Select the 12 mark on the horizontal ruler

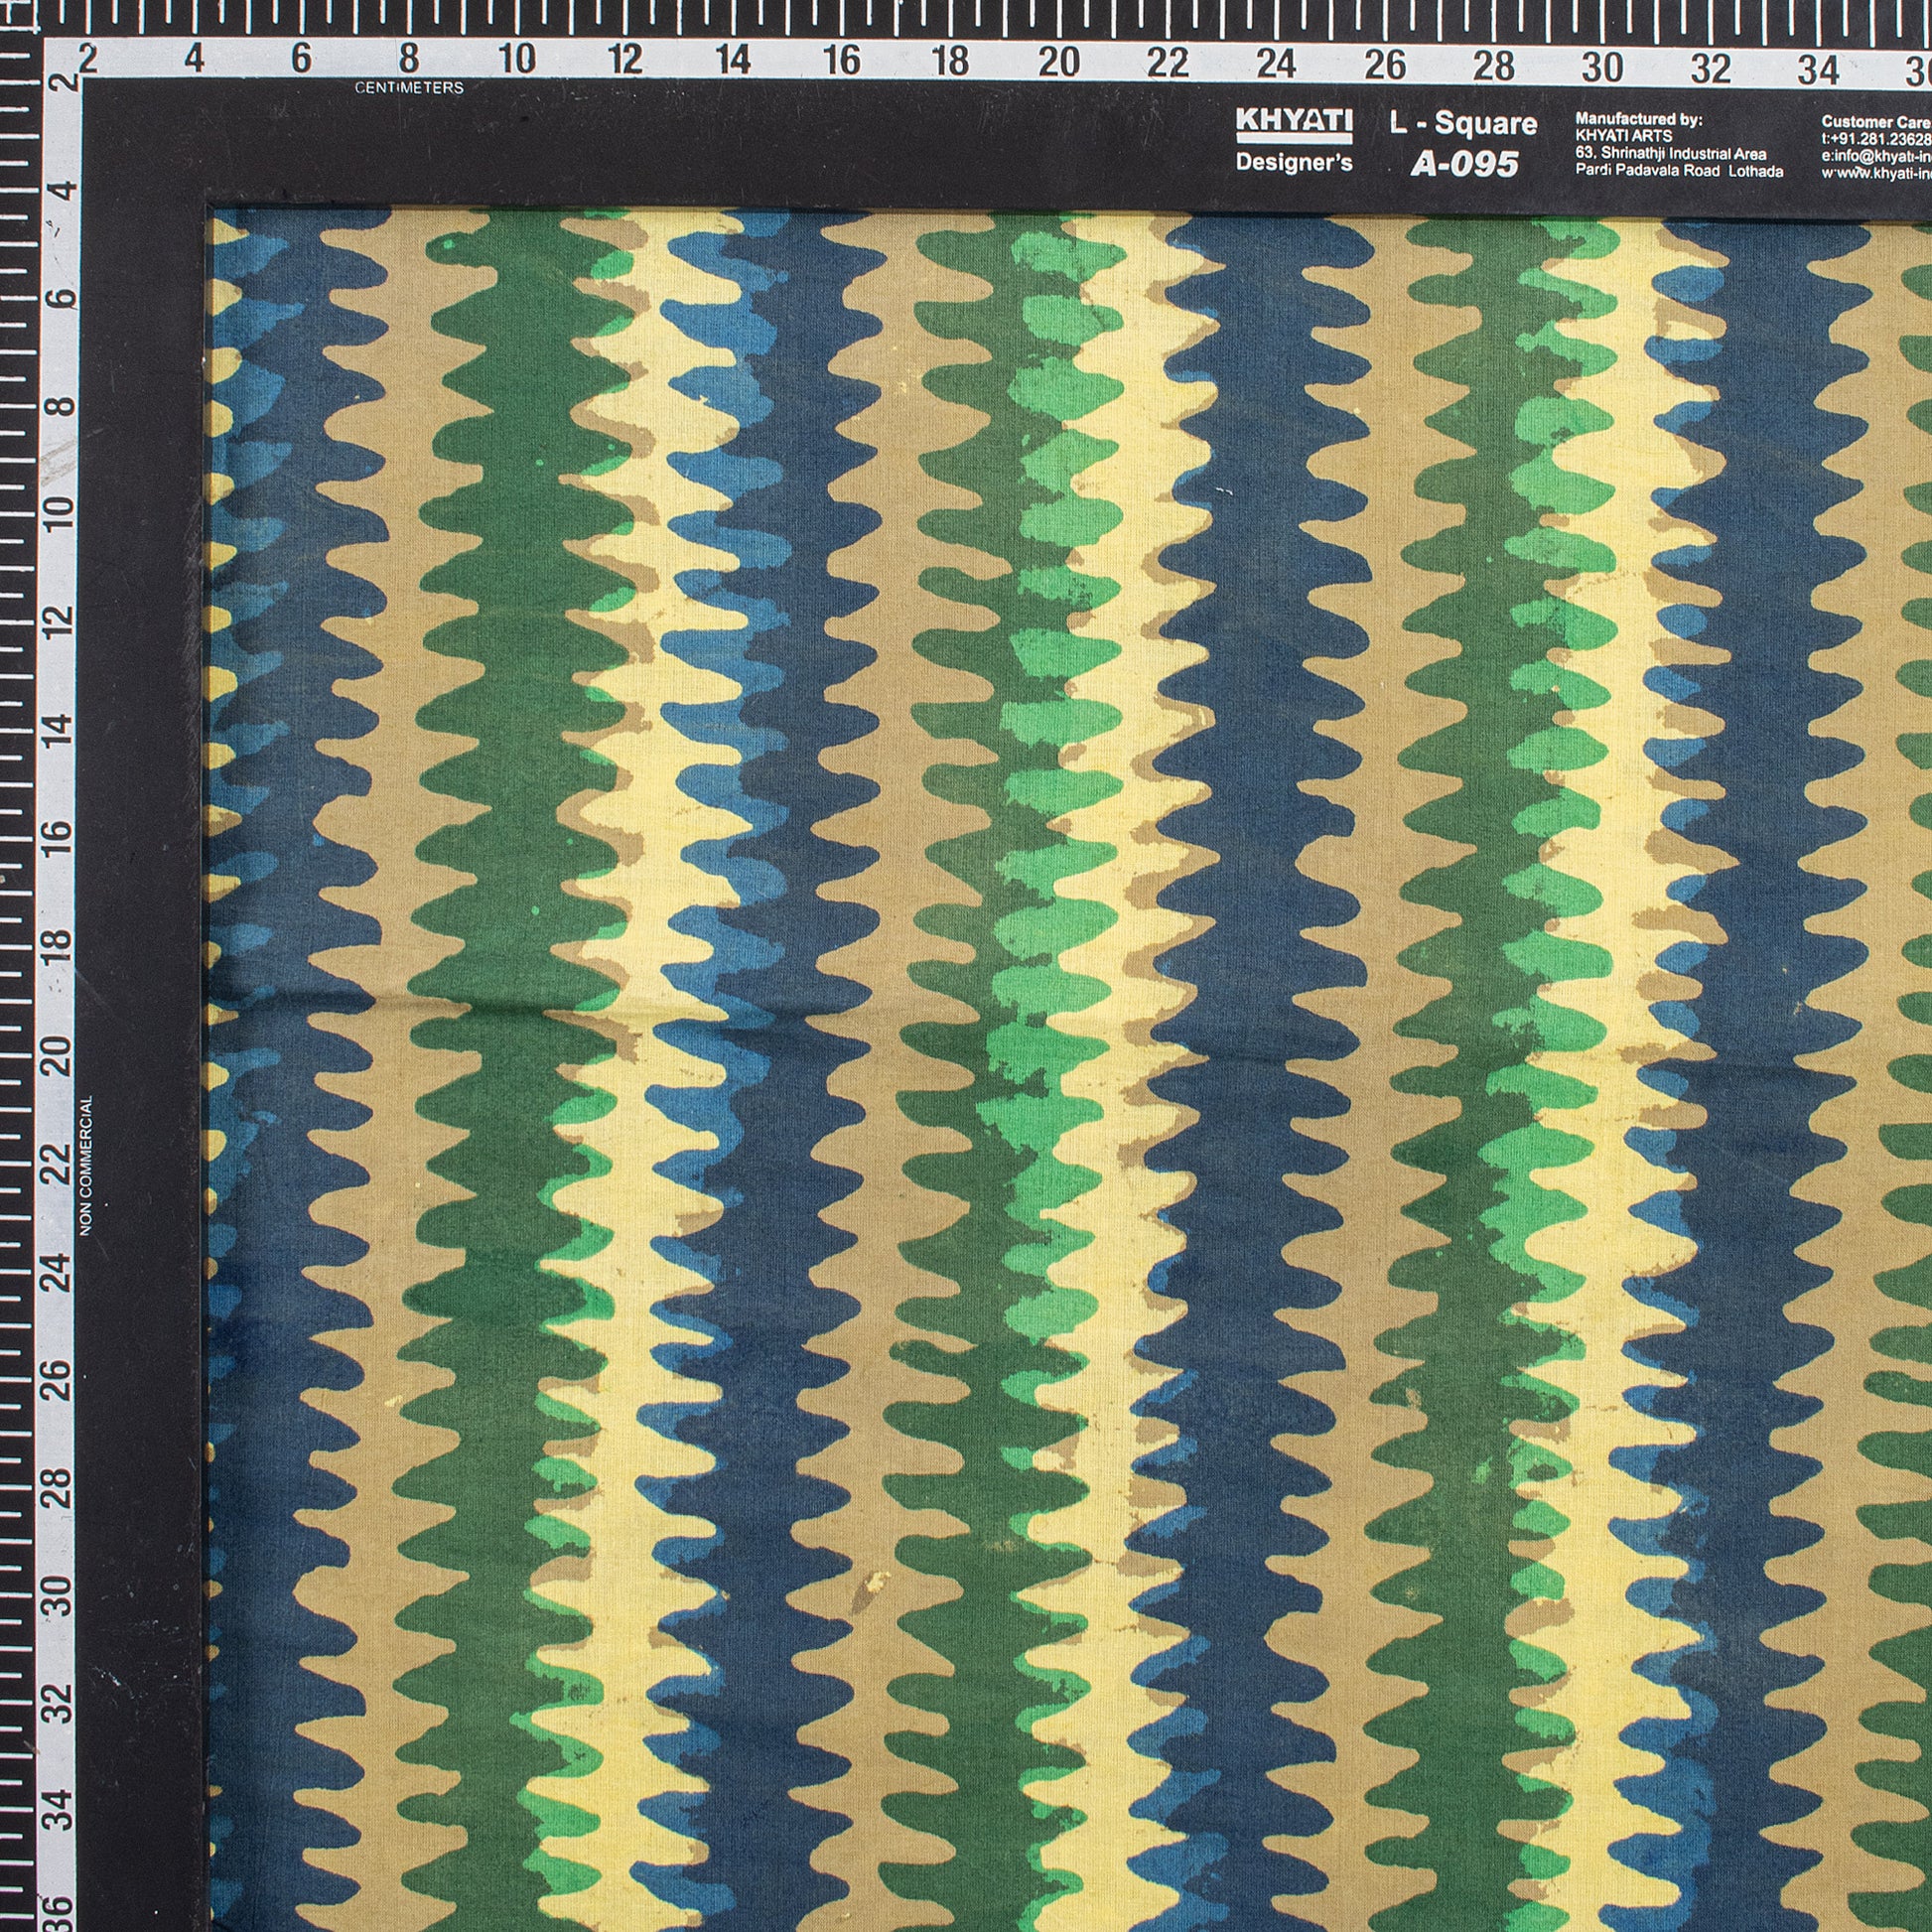coord(624,60)
